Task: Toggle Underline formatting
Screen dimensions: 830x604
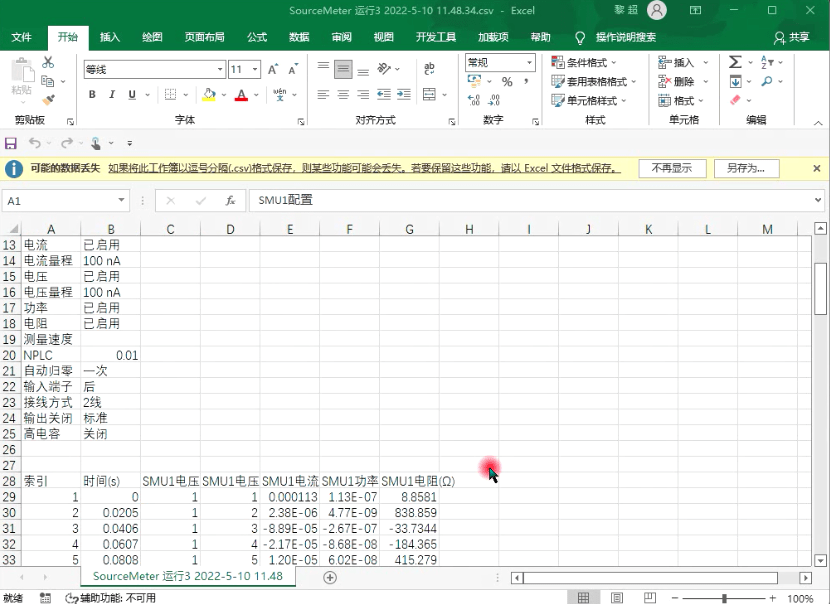Action: pos(132,95)
